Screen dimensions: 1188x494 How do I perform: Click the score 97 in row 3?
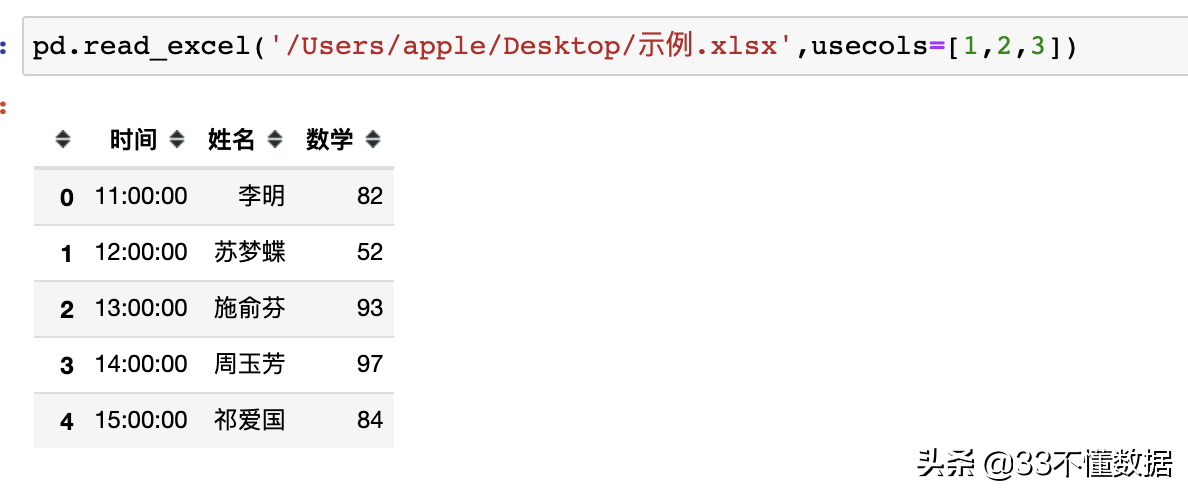point(370,364)
